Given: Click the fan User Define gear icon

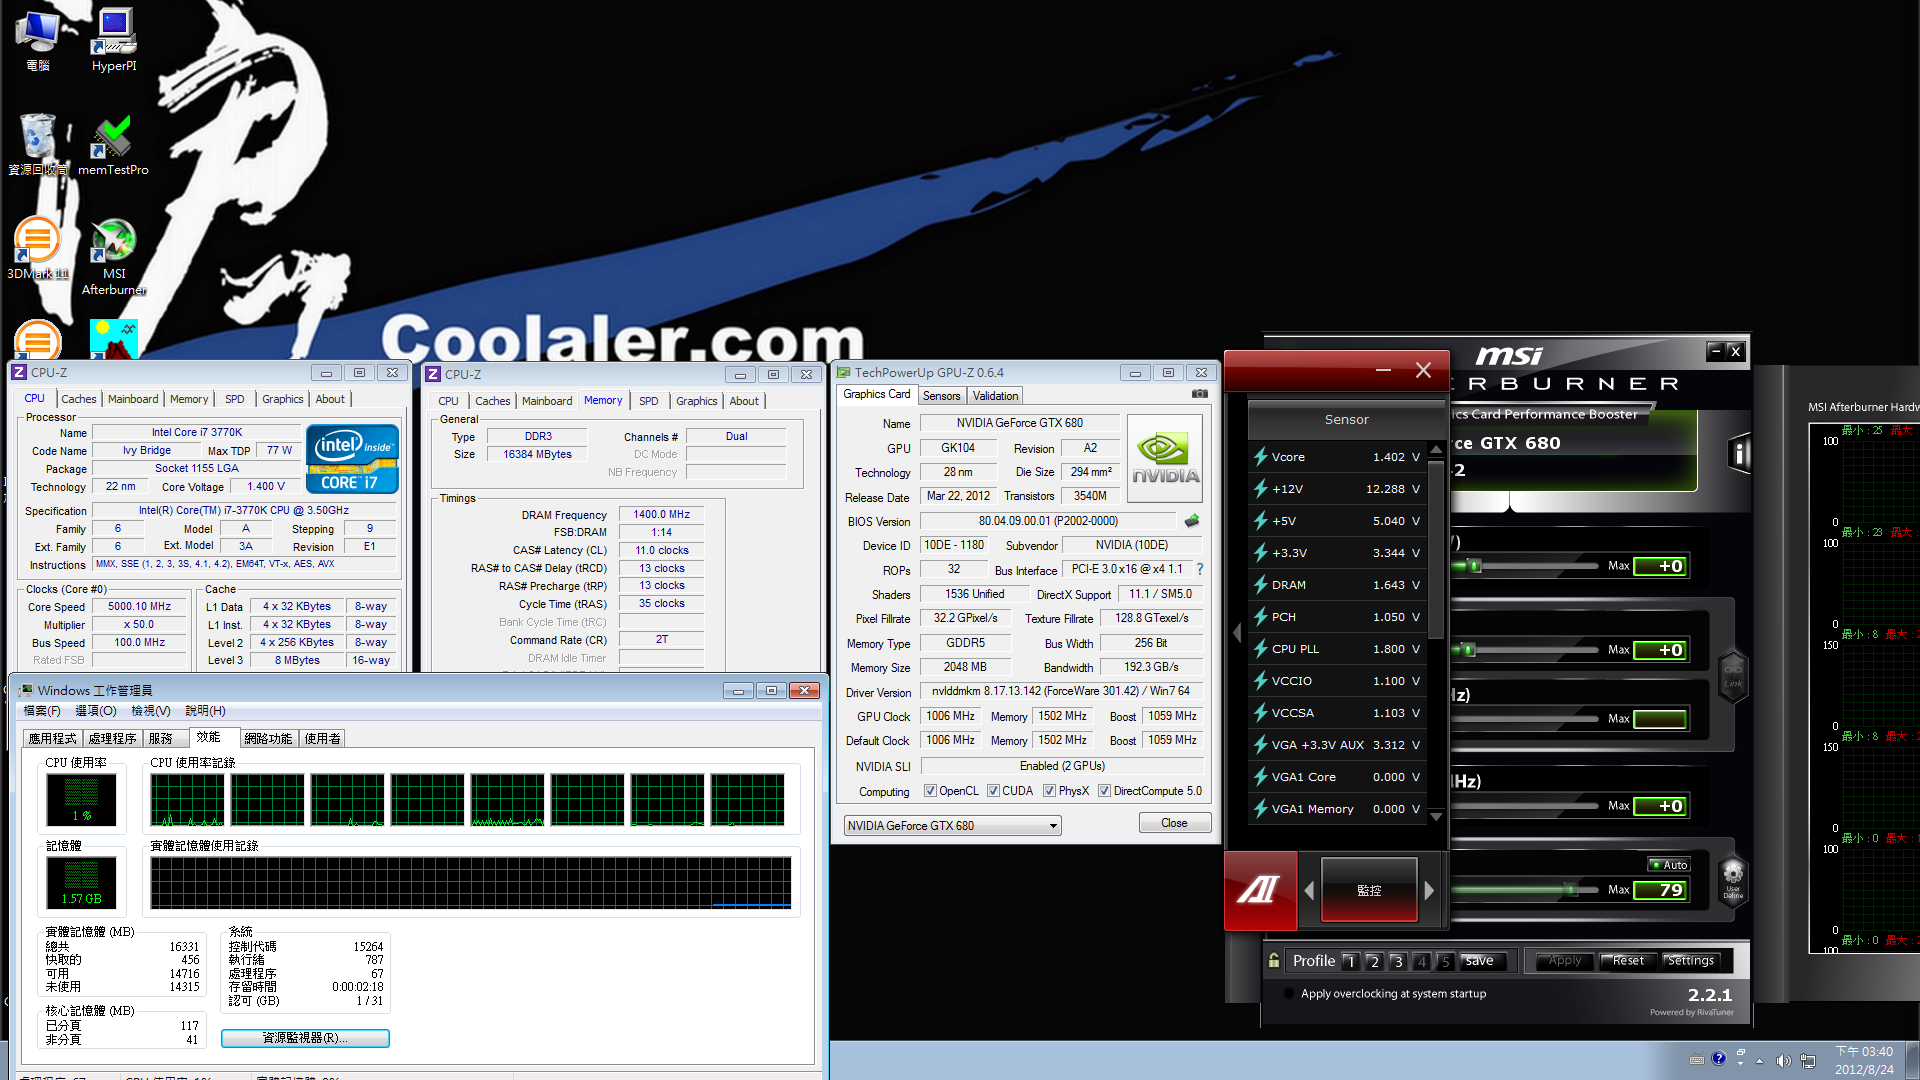Looking at the screenshot, I should coord(1733,880).
